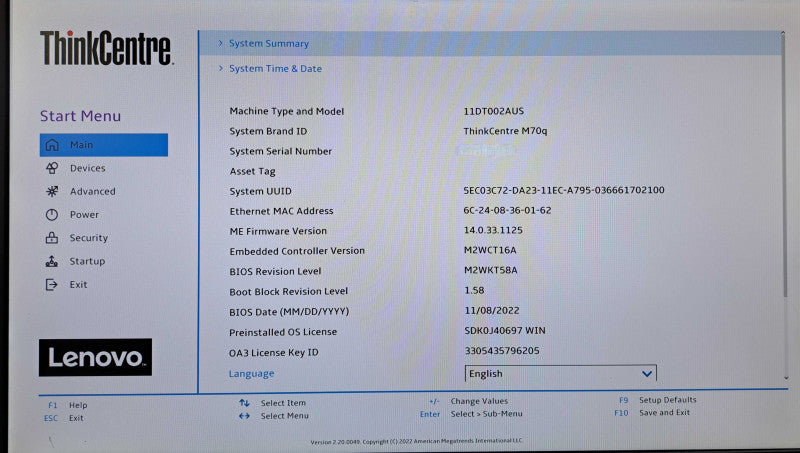Click ESC Exit shortcut
The width and height of the screenshot is (800, 453).
pyautogui.click(x=64, y=418)
